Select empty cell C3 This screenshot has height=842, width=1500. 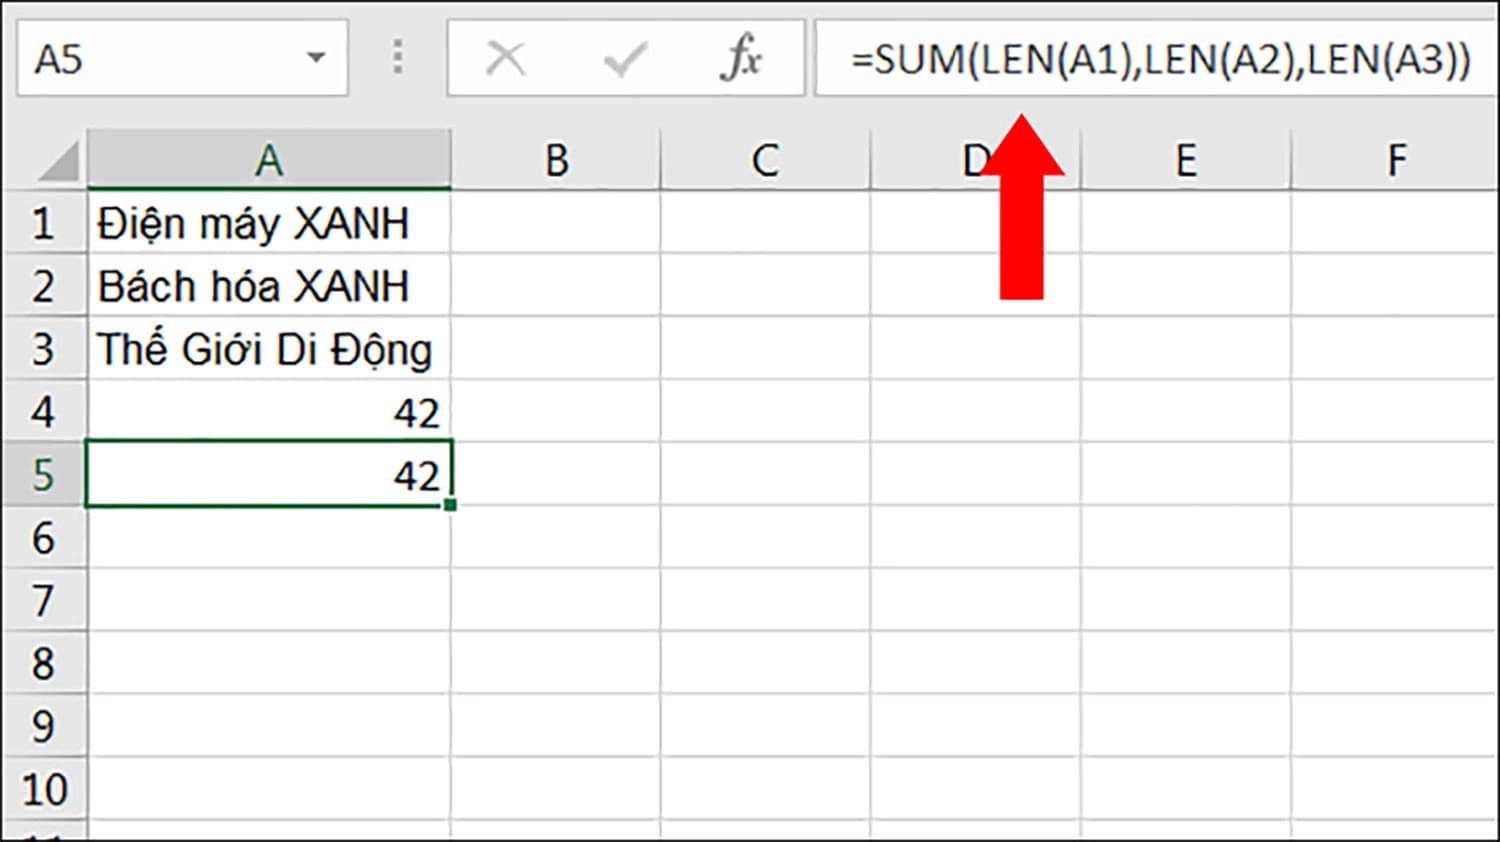coord(765,348)
